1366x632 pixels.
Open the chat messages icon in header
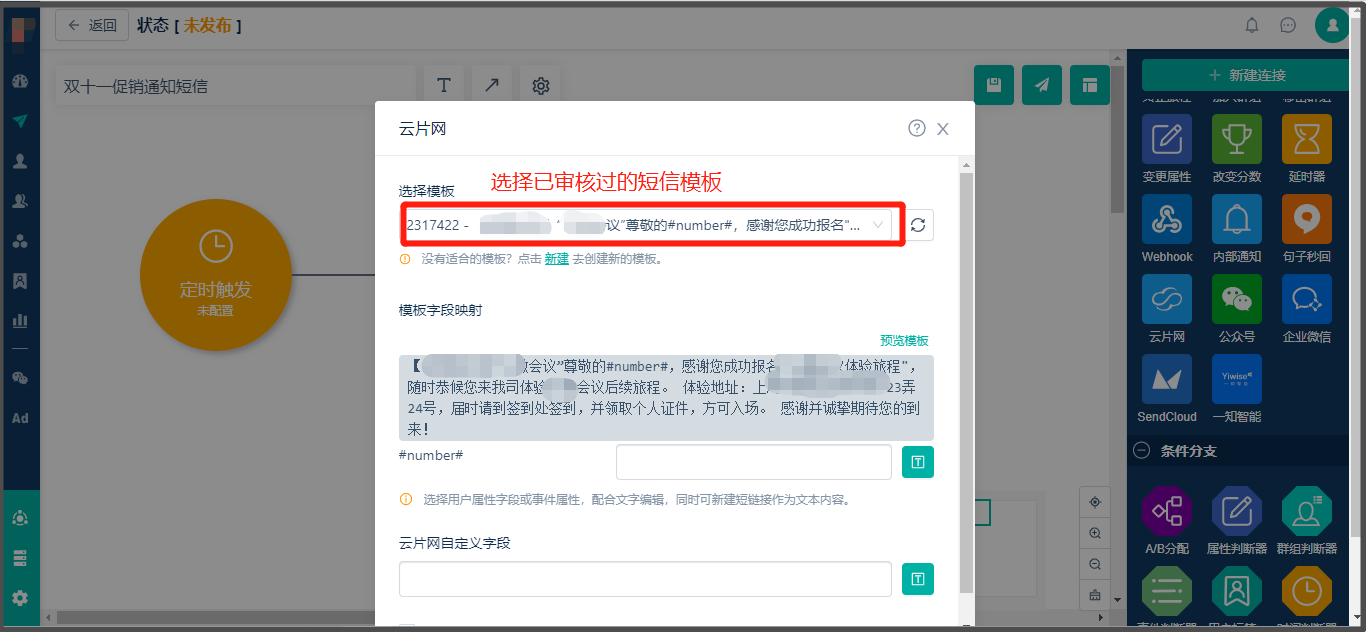[x=1288, y=25]
